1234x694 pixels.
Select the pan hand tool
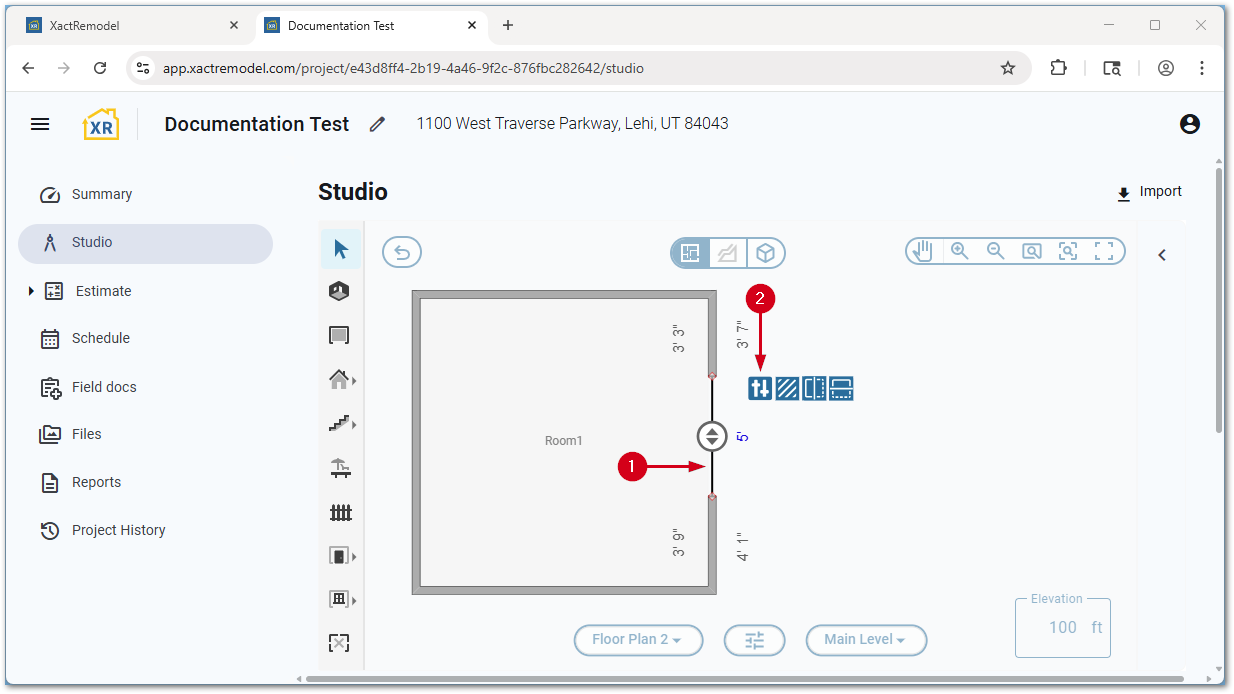click(923, 252)
